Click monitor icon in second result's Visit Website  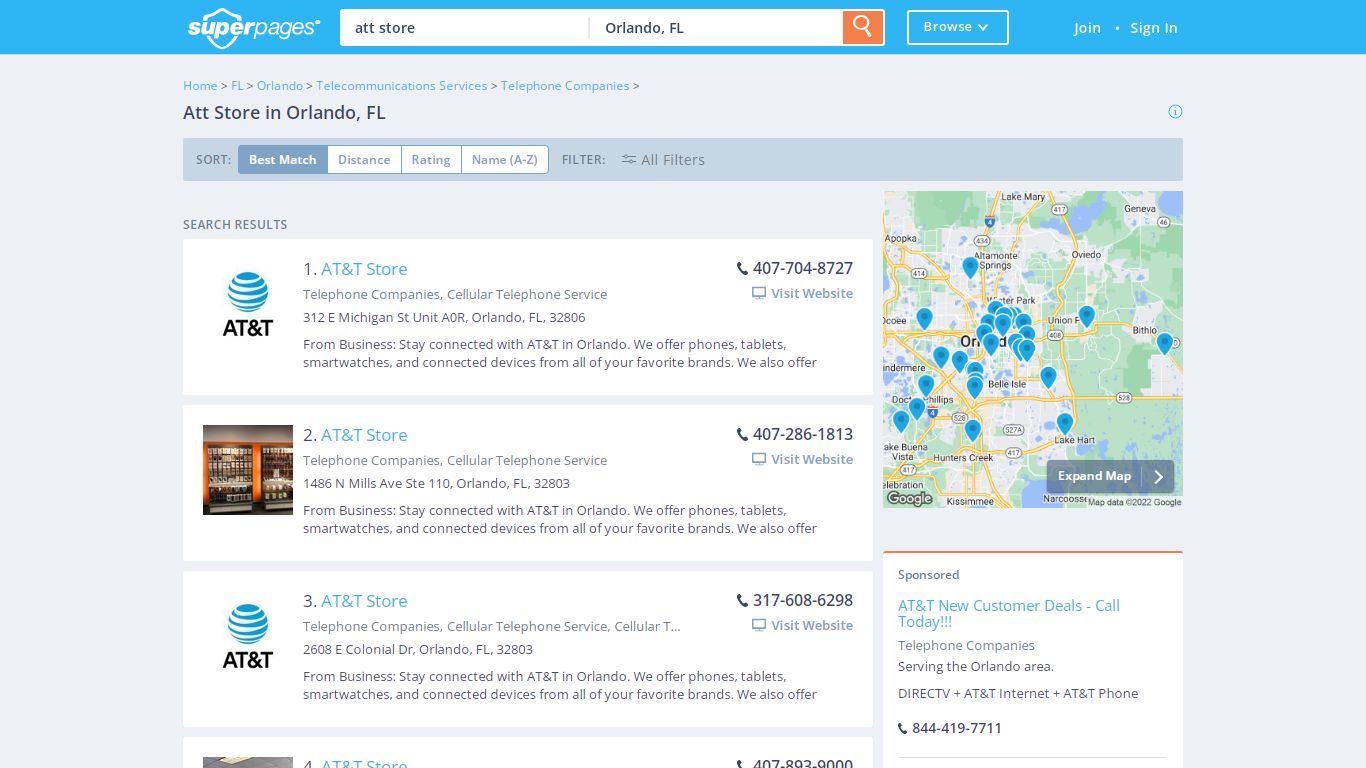point(759,460)
